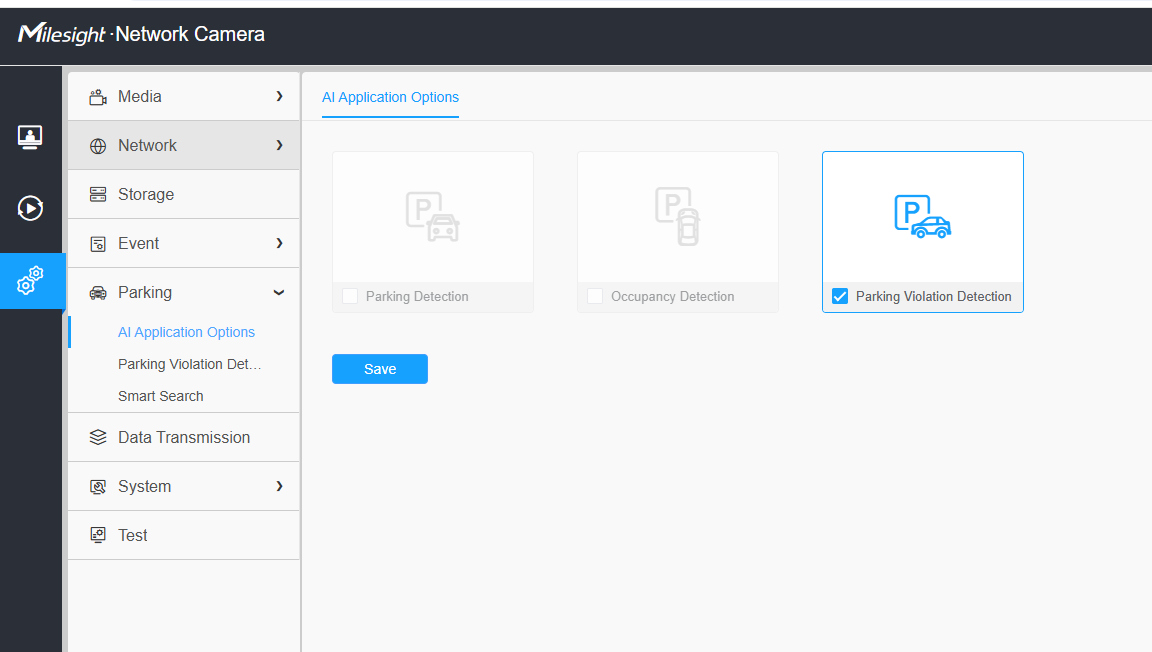Screen dimensions: 1152x652
Task: Click the System monitor icon
Action: point(98,487)
